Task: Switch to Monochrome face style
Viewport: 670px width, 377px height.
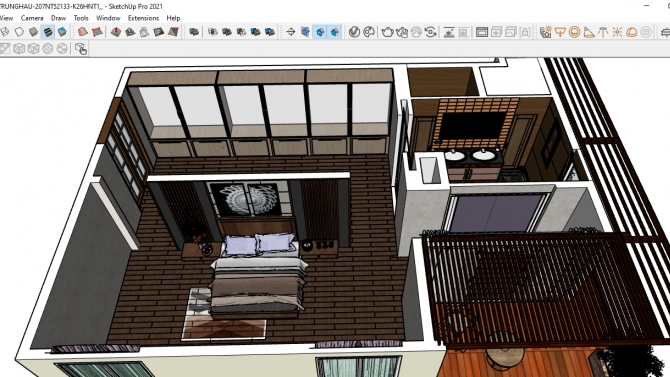Action: coord(62,32)
